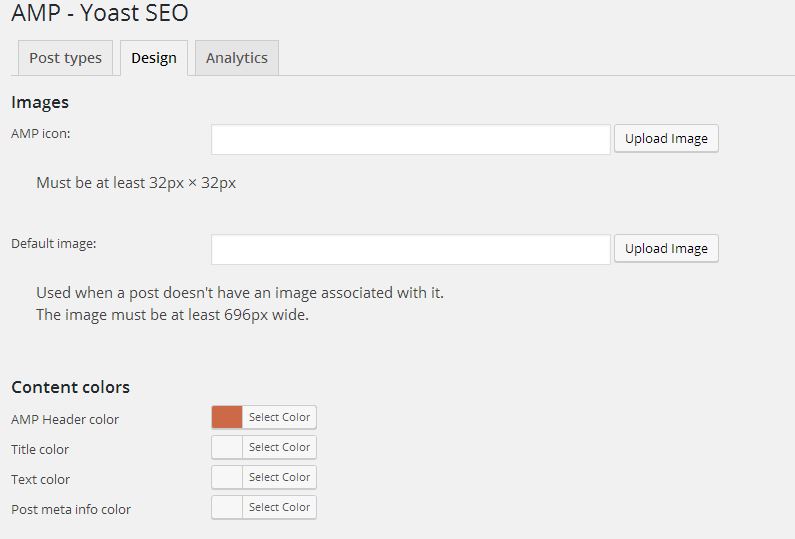
Task: Select Color for Title color
Action: tap(279, 447)
